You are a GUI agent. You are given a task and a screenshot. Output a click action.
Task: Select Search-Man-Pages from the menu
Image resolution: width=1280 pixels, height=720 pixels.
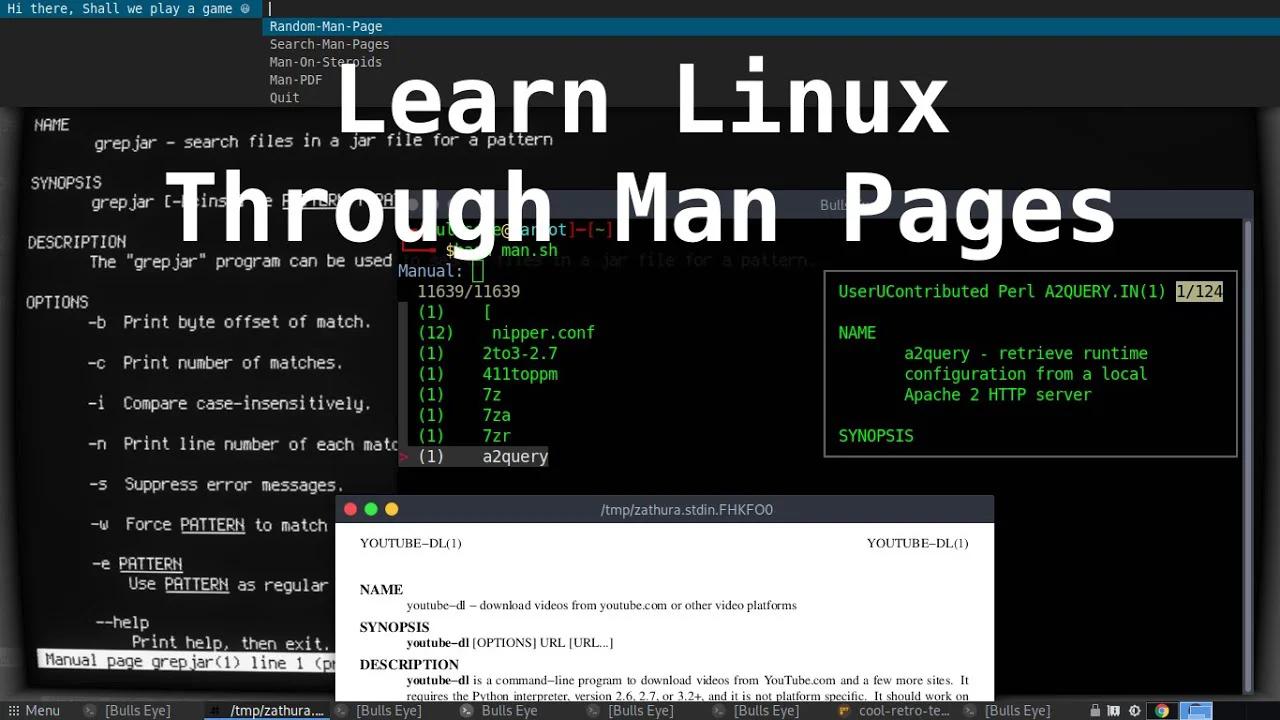click(x=329, y=44)
